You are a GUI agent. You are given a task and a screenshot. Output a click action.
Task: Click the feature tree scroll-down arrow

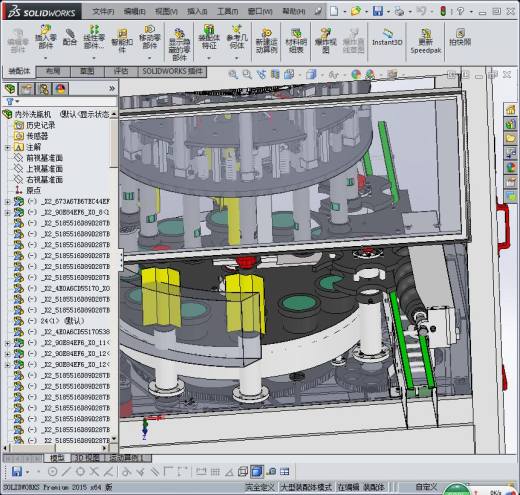(114, 439)
